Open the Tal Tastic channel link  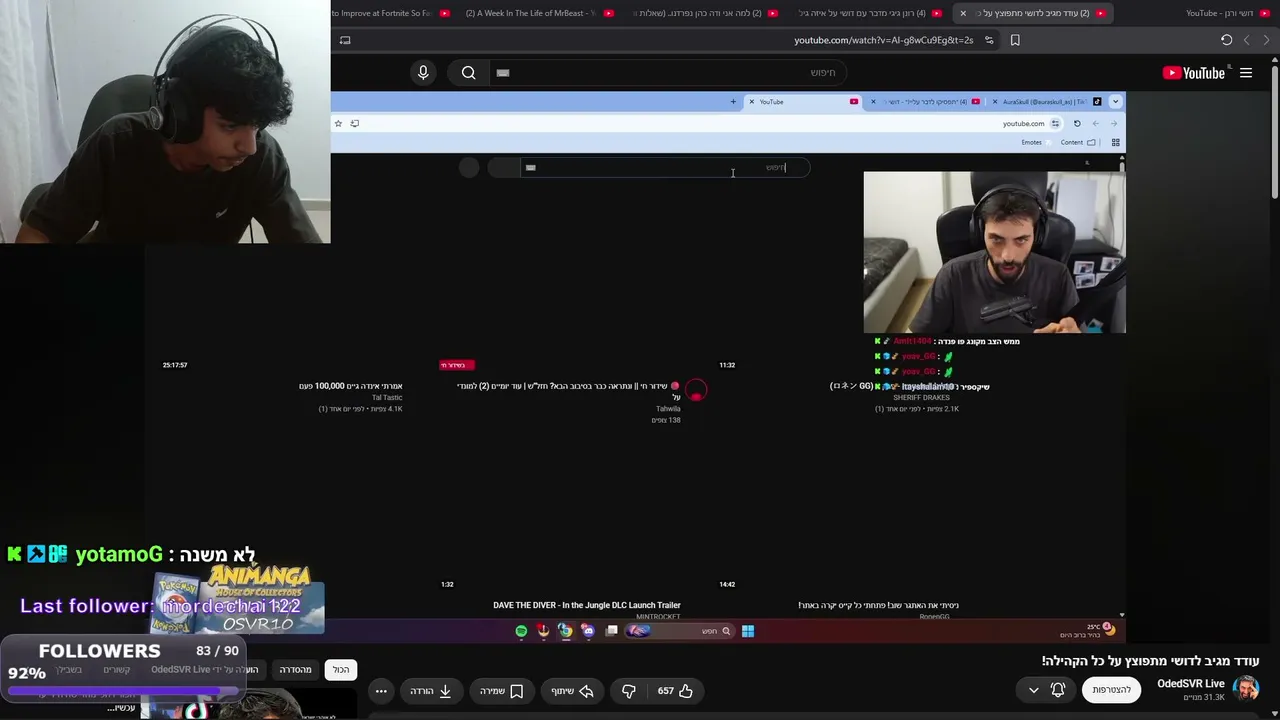(387, 398)
